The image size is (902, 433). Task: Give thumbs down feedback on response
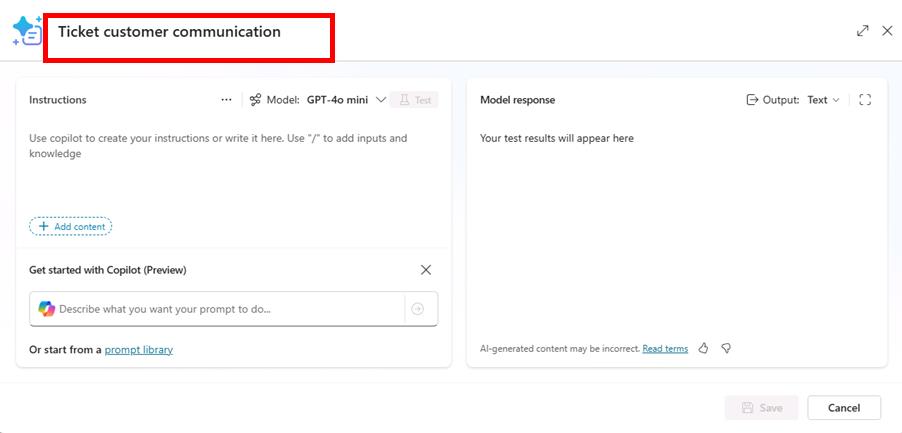point(726,348)
